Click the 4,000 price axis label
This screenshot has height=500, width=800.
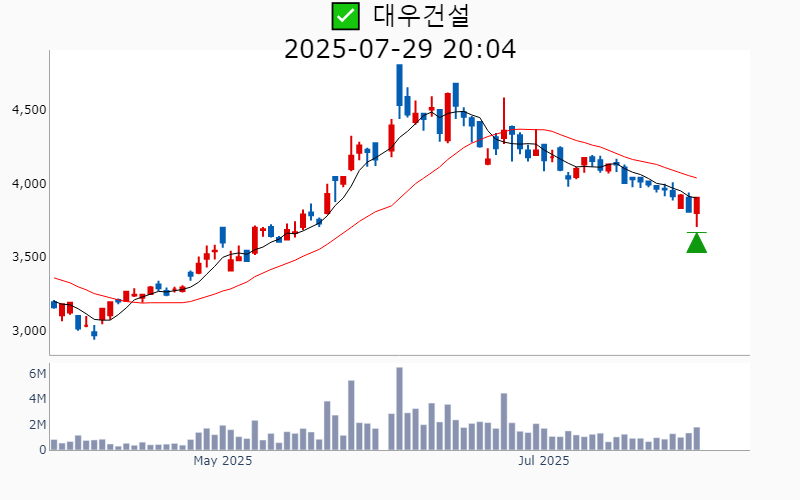pos(29,184)
